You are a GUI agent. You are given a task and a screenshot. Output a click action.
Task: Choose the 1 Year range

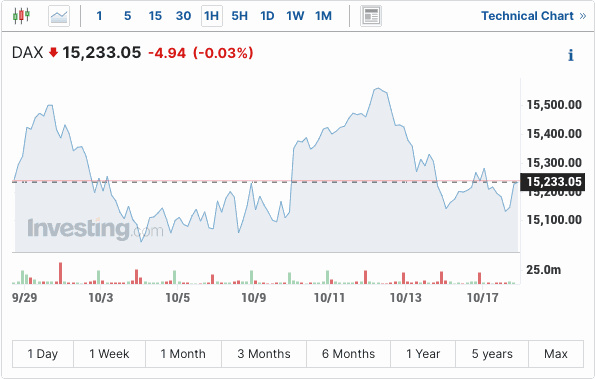(423, 354)
